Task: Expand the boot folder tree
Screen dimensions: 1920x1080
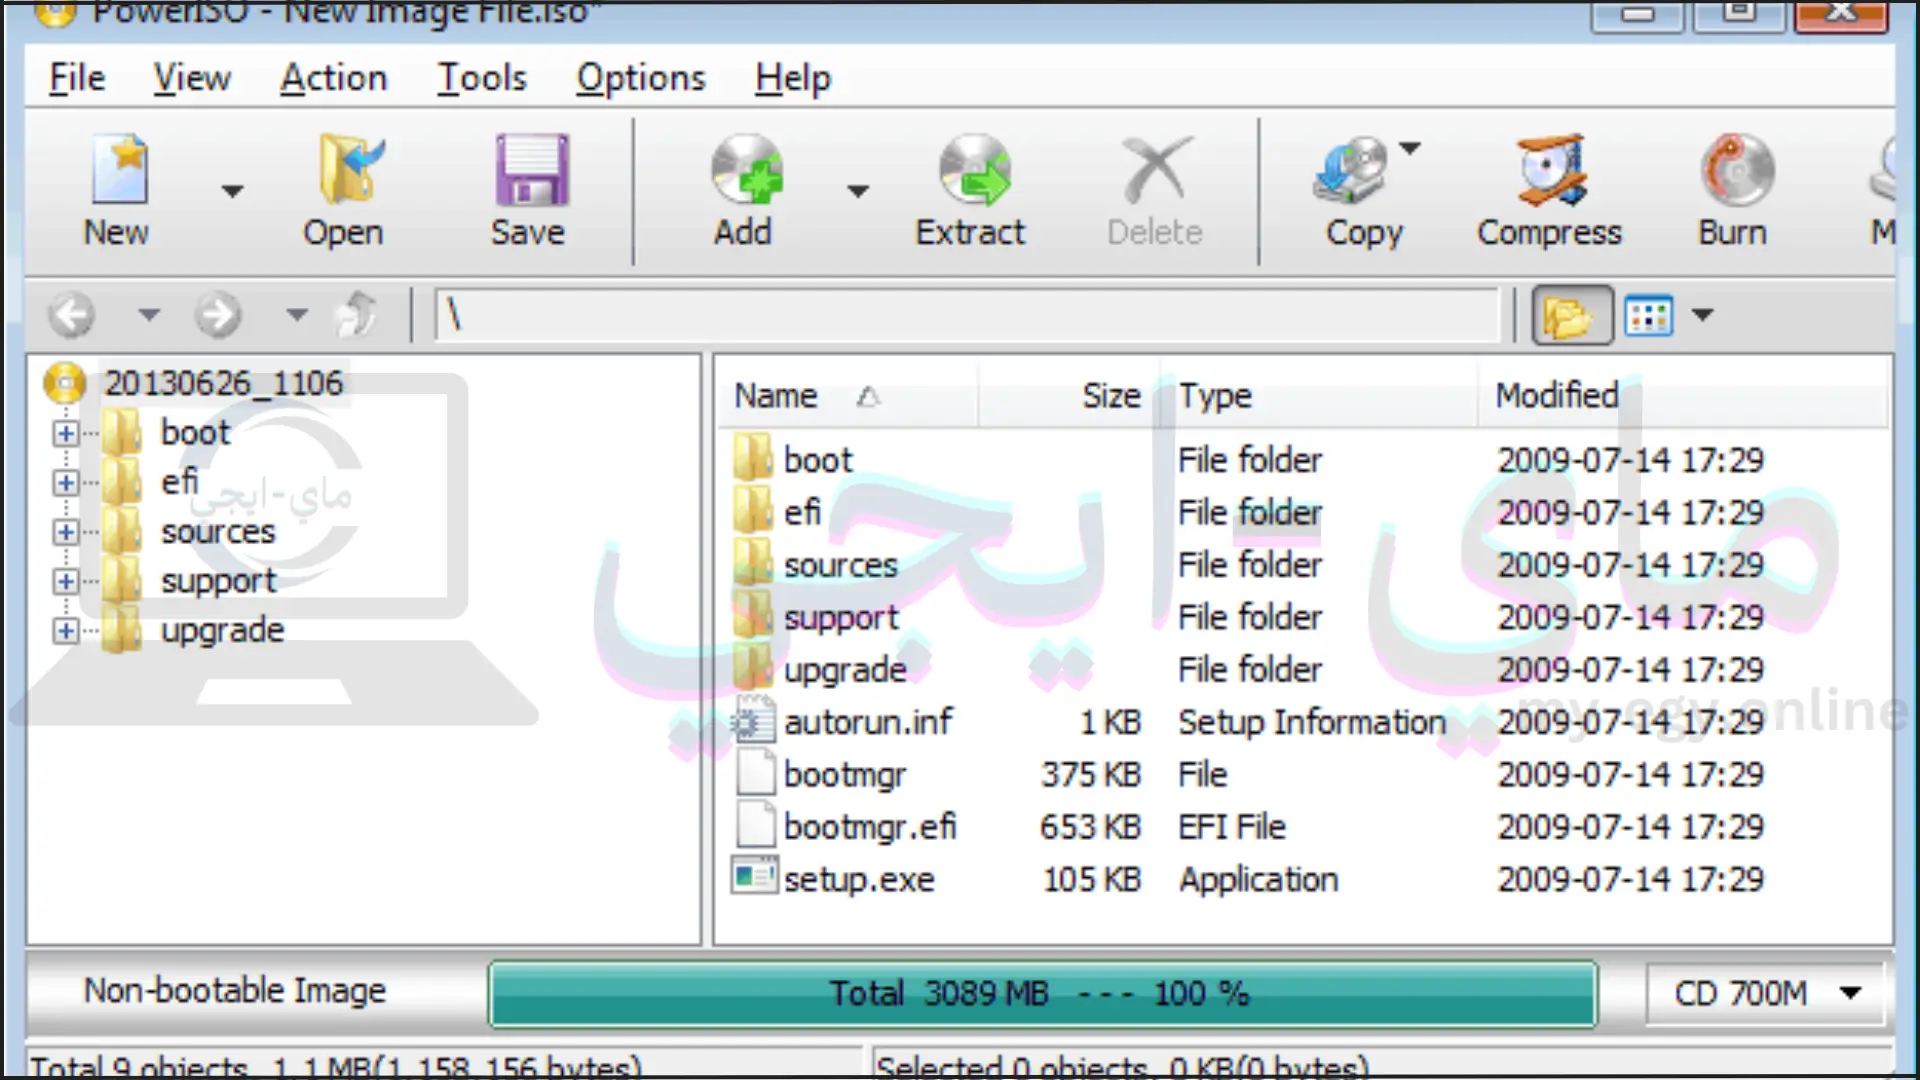Action: 63,433
